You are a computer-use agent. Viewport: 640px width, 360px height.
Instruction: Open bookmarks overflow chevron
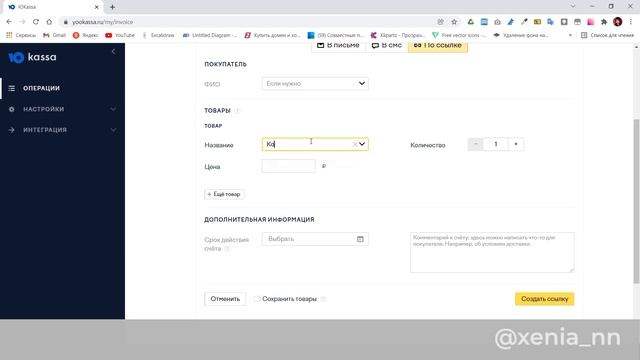click(x=570, y=35)
